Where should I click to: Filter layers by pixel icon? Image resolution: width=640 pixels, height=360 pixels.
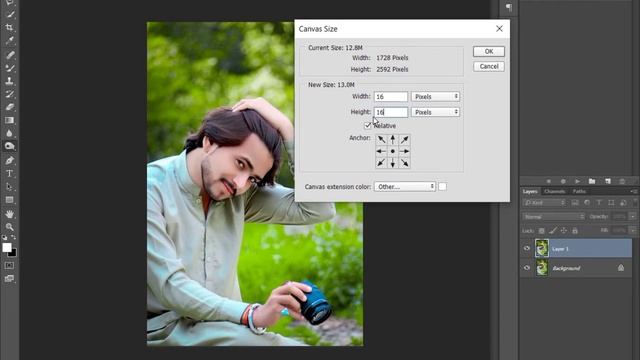coord(575,202)
